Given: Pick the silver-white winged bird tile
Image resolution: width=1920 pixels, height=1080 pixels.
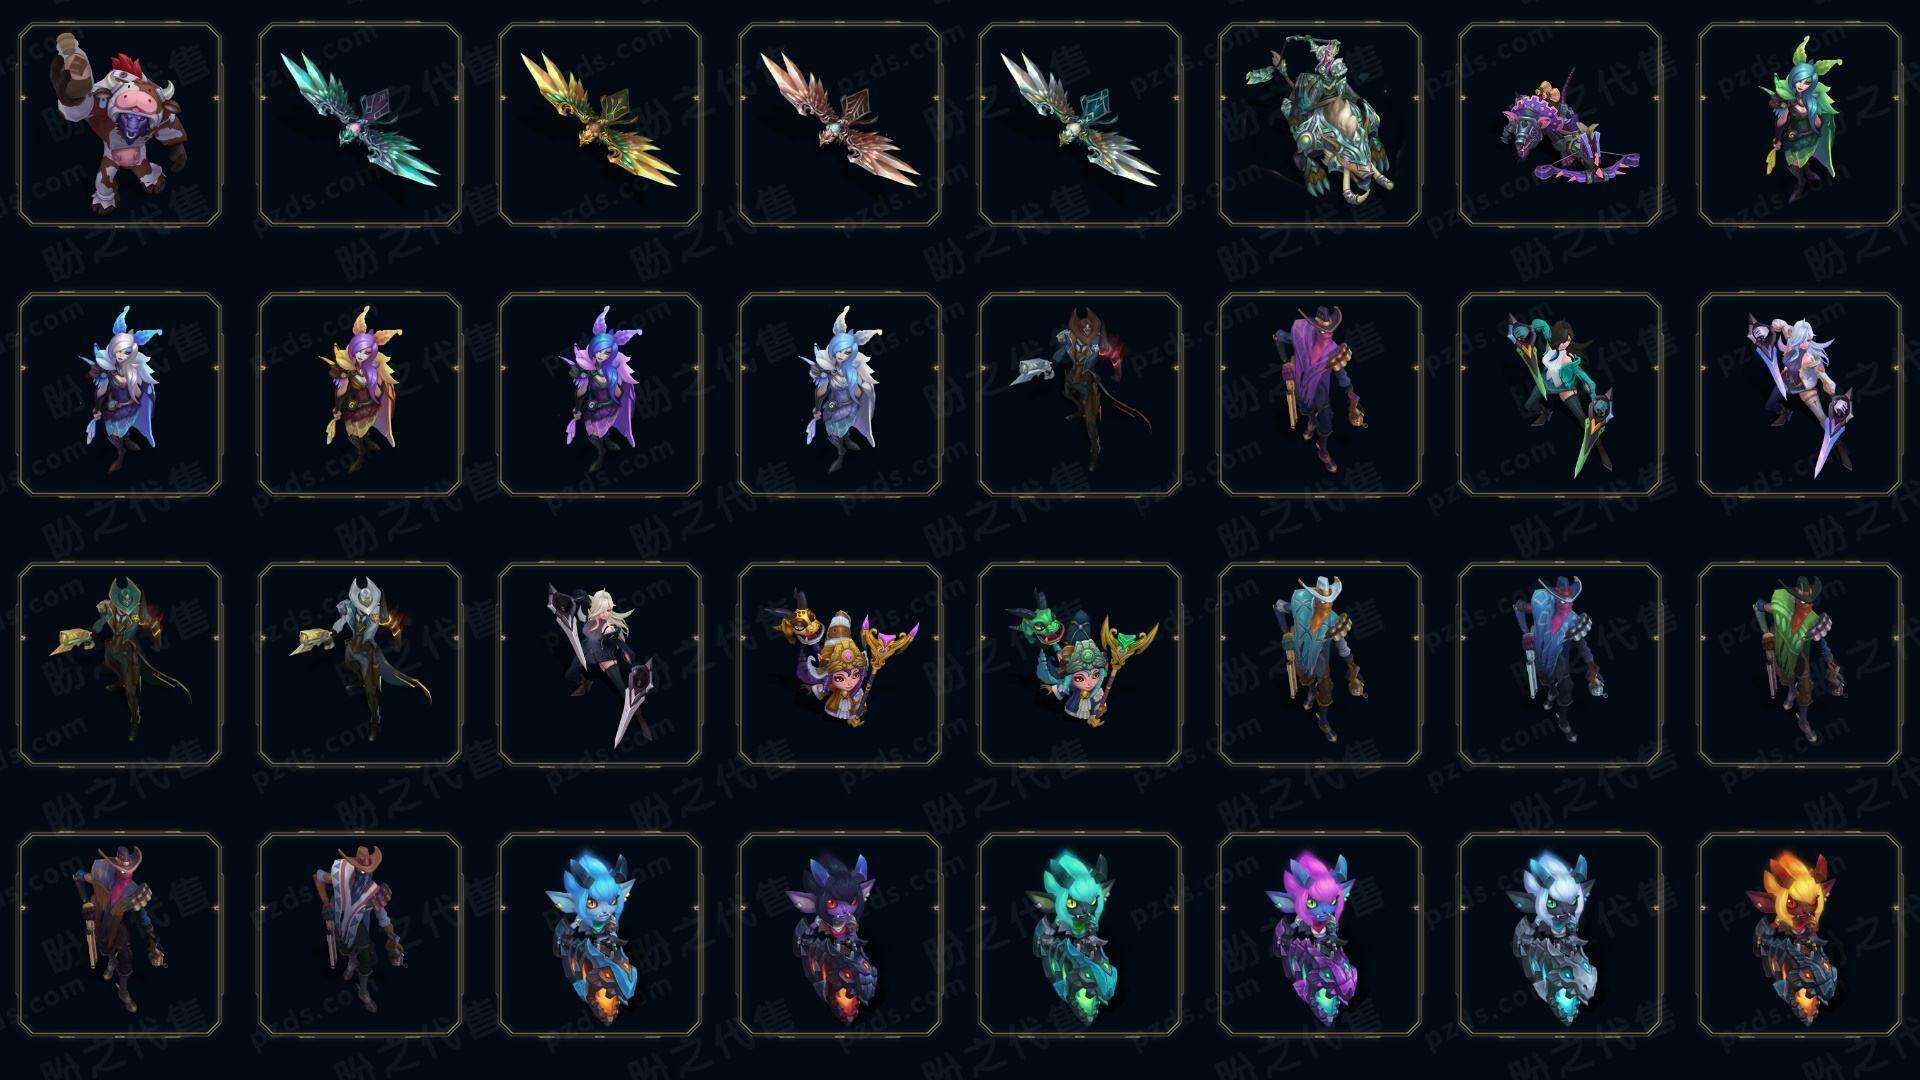Looking at the screenshot, I should [1080, 125].
